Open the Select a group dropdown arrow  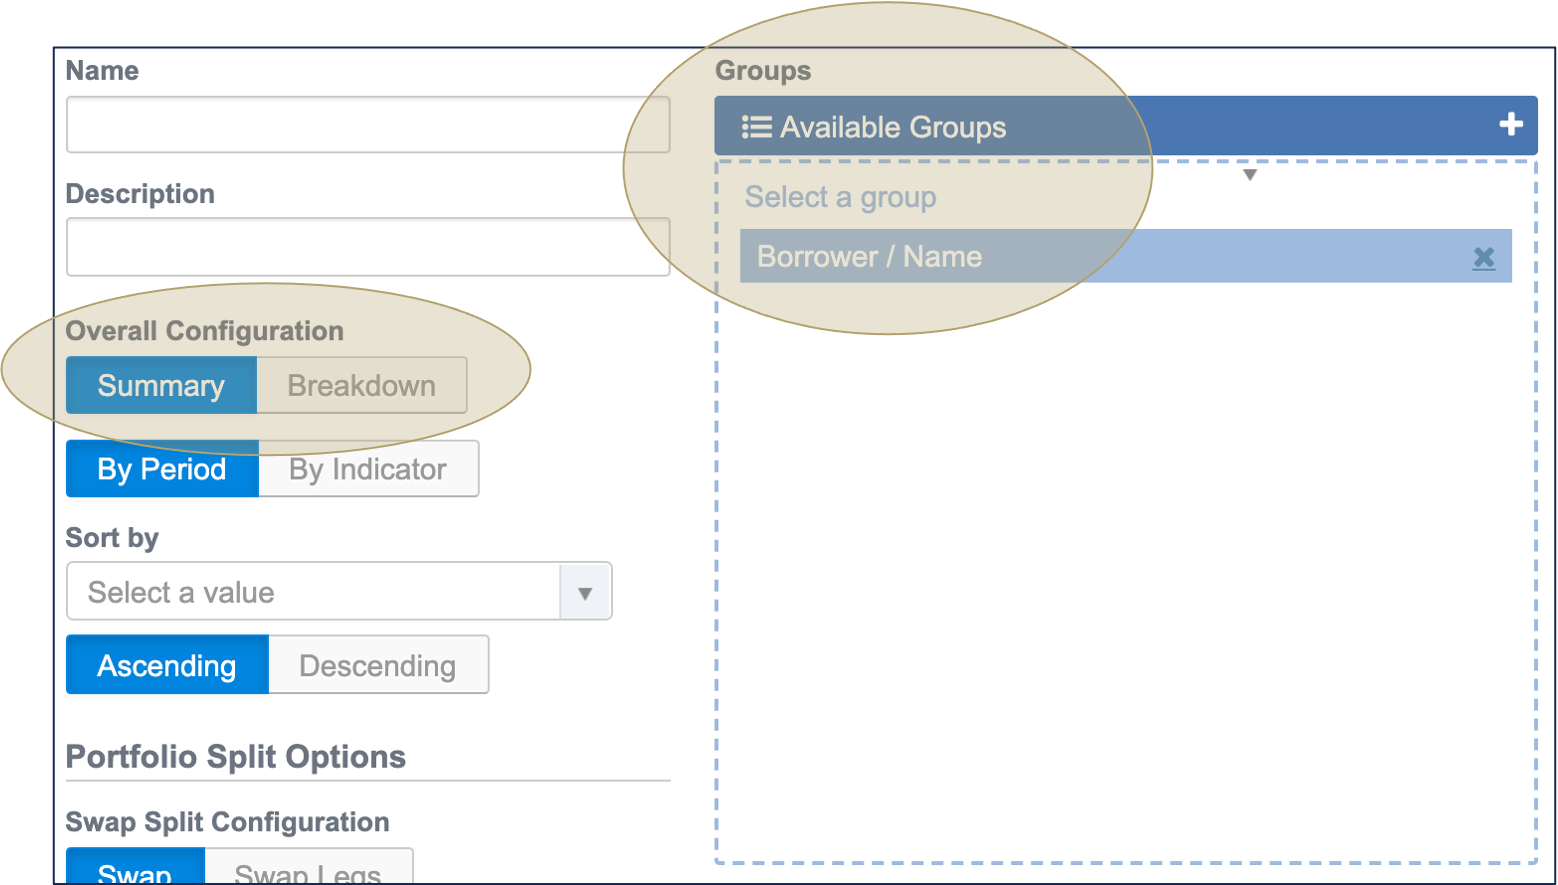pyautogui.click(x=1249, y=176)
